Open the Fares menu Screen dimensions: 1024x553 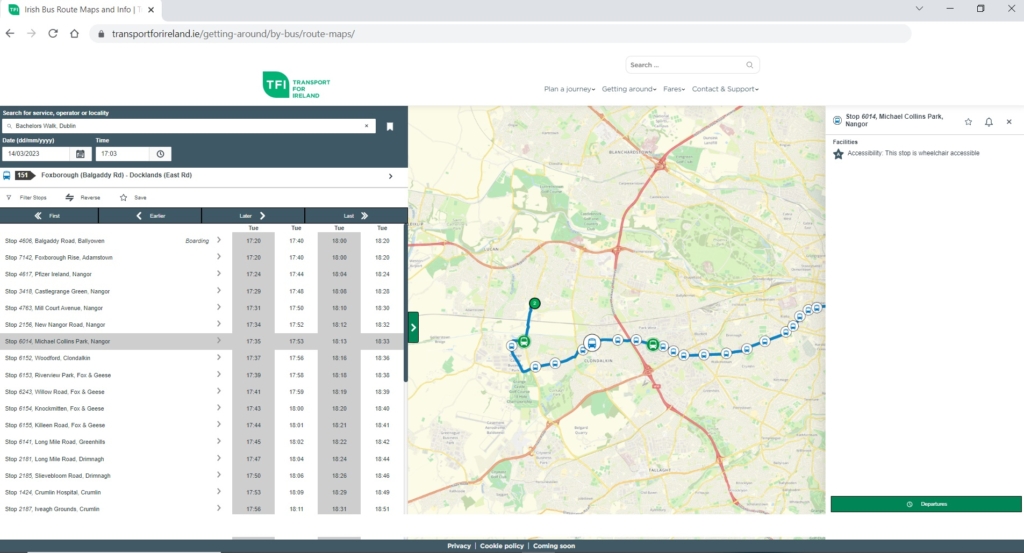675,89
